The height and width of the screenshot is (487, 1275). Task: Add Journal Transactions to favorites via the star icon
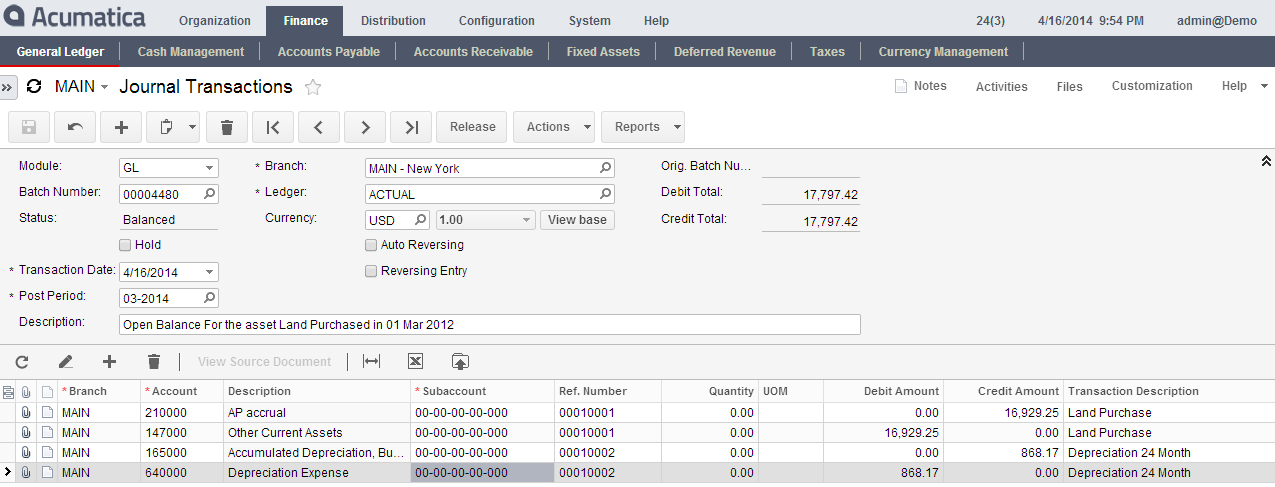click(x=313, y=87)
